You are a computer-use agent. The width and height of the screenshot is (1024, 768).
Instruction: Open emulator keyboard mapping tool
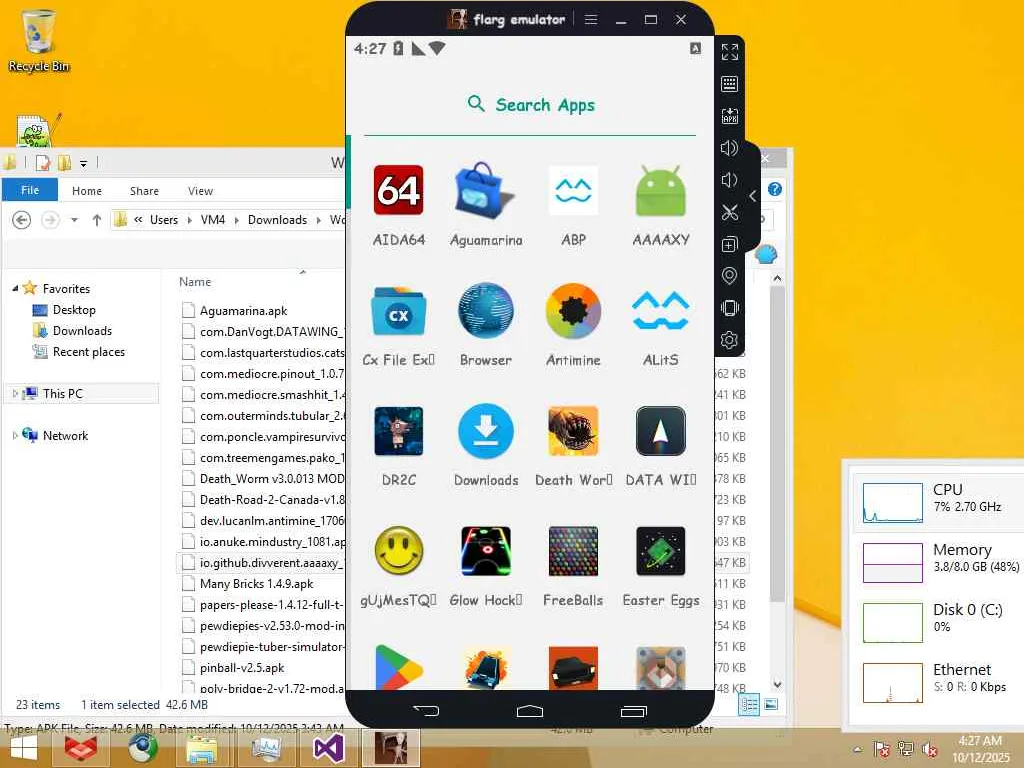pyautogui.click(x=729, y=84)
